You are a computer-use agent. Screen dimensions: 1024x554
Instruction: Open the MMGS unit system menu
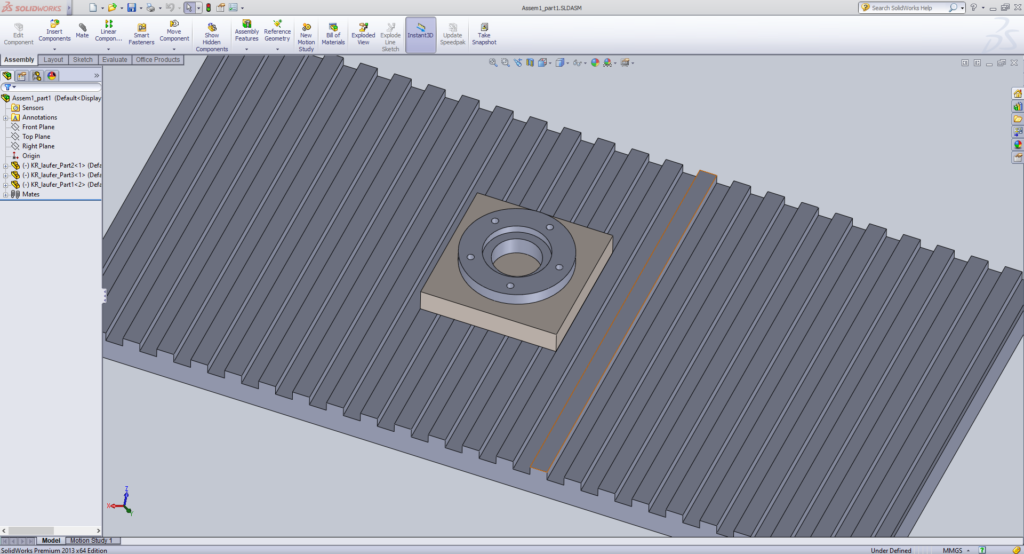click(x=956, y=550)
